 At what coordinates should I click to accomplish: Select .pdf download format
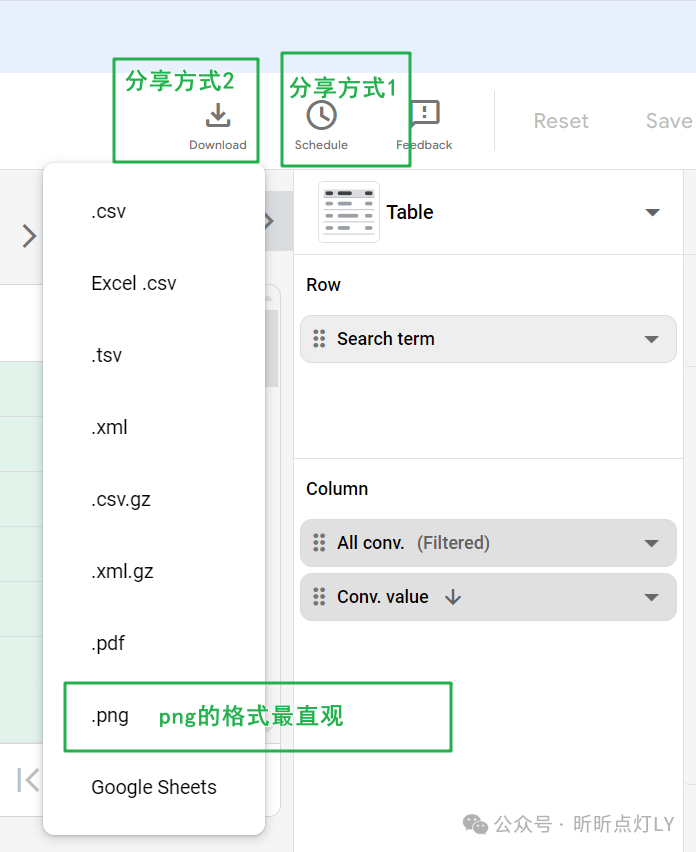coord(108,644)
